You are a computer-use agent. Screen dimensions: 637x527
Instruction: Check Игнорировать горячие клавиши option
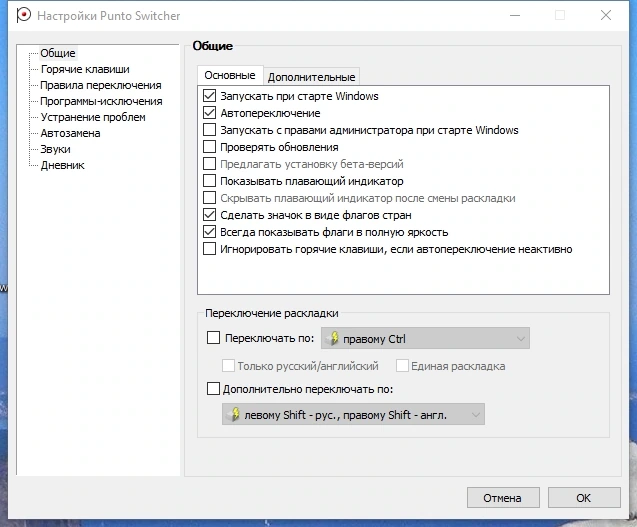(x=209, y=249)
